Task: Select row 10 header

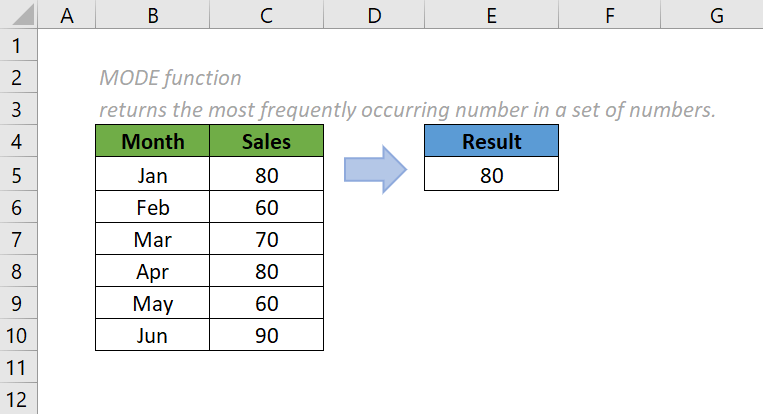Action: [x=20, y=335]
